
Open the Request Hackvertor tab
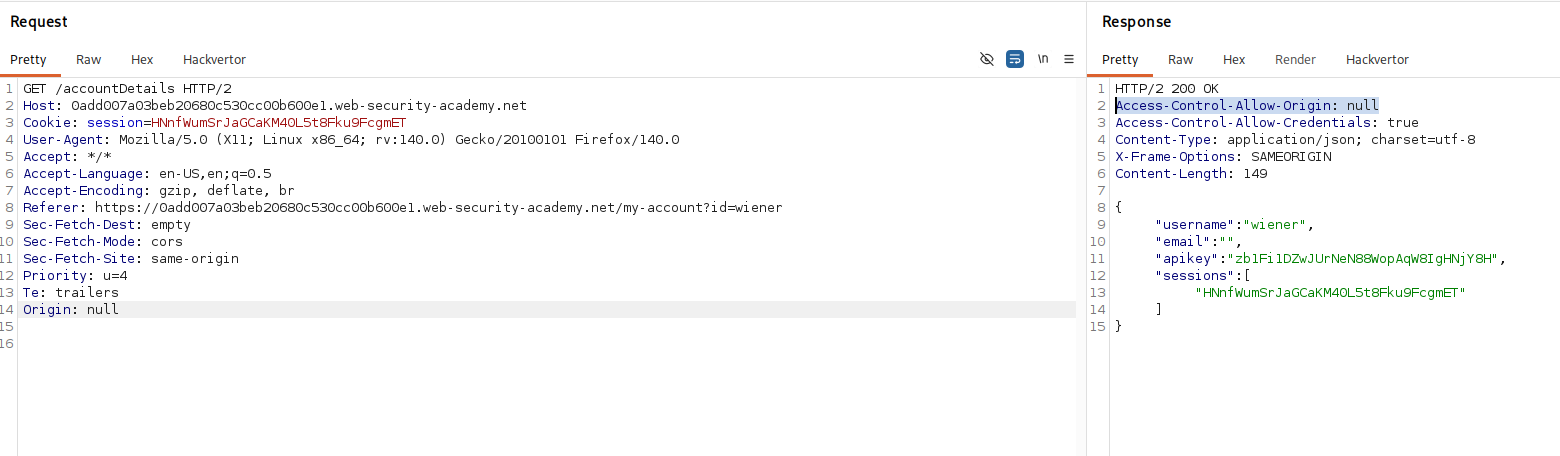pyautogui.click(x=214, y=59)
